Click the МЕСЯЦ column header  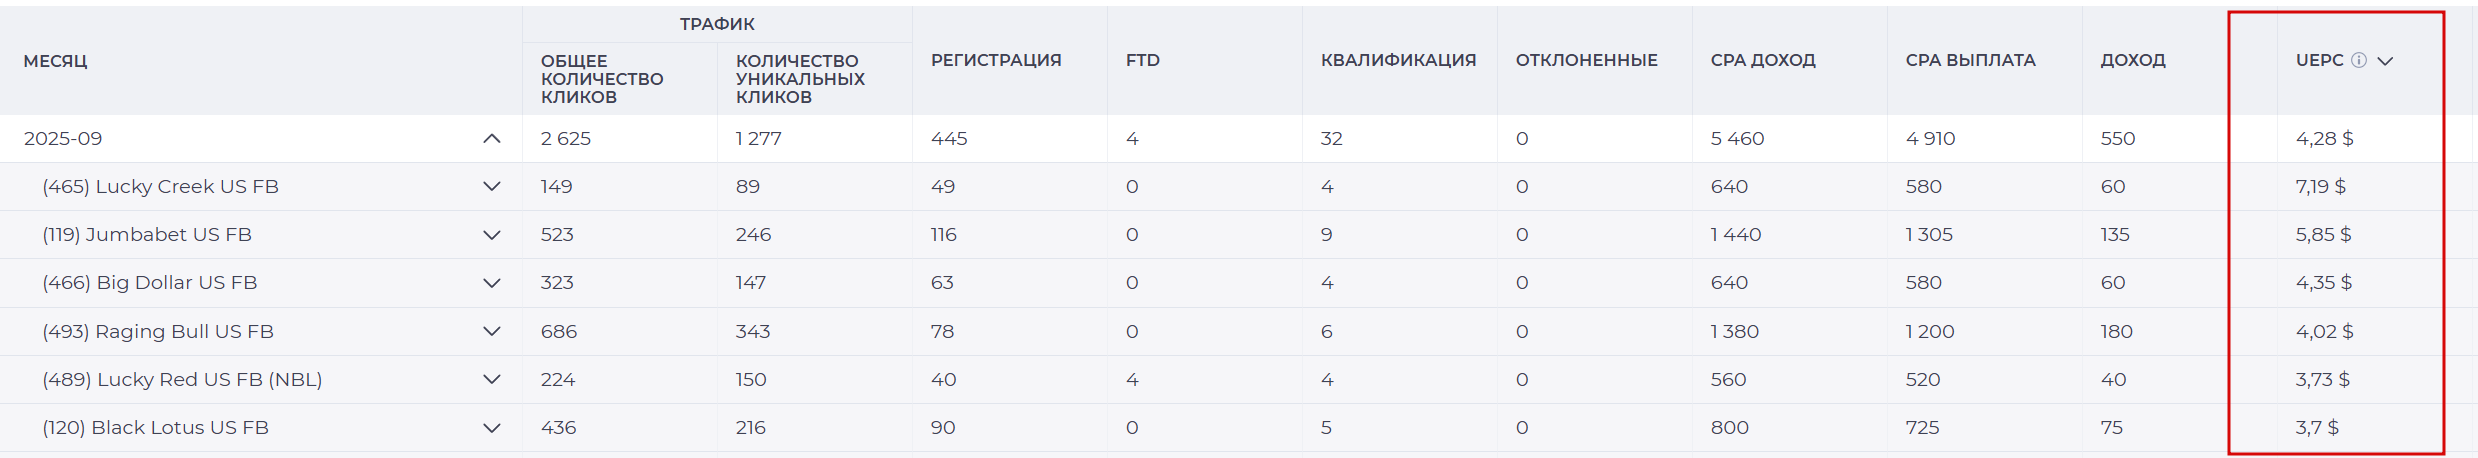[56, 61]
